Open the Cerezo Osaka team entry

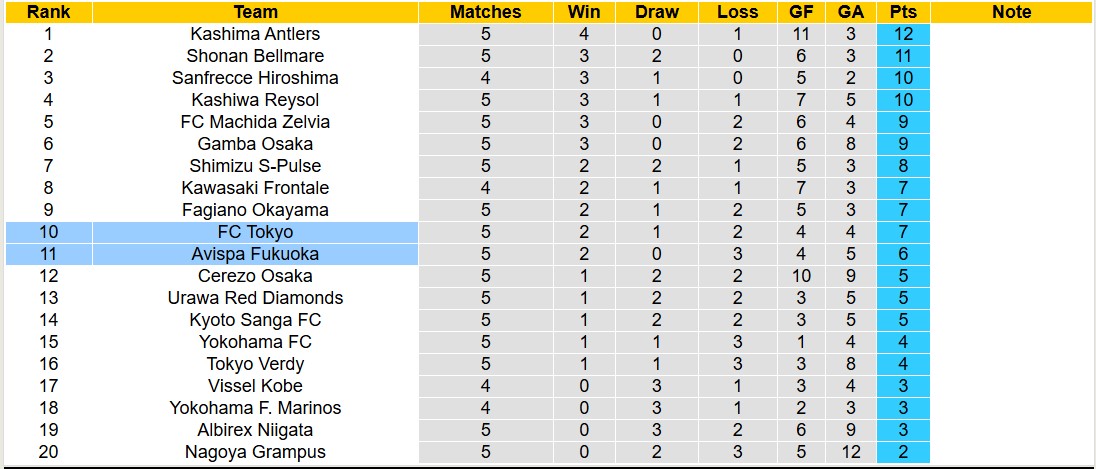click(x=256, y=276)
